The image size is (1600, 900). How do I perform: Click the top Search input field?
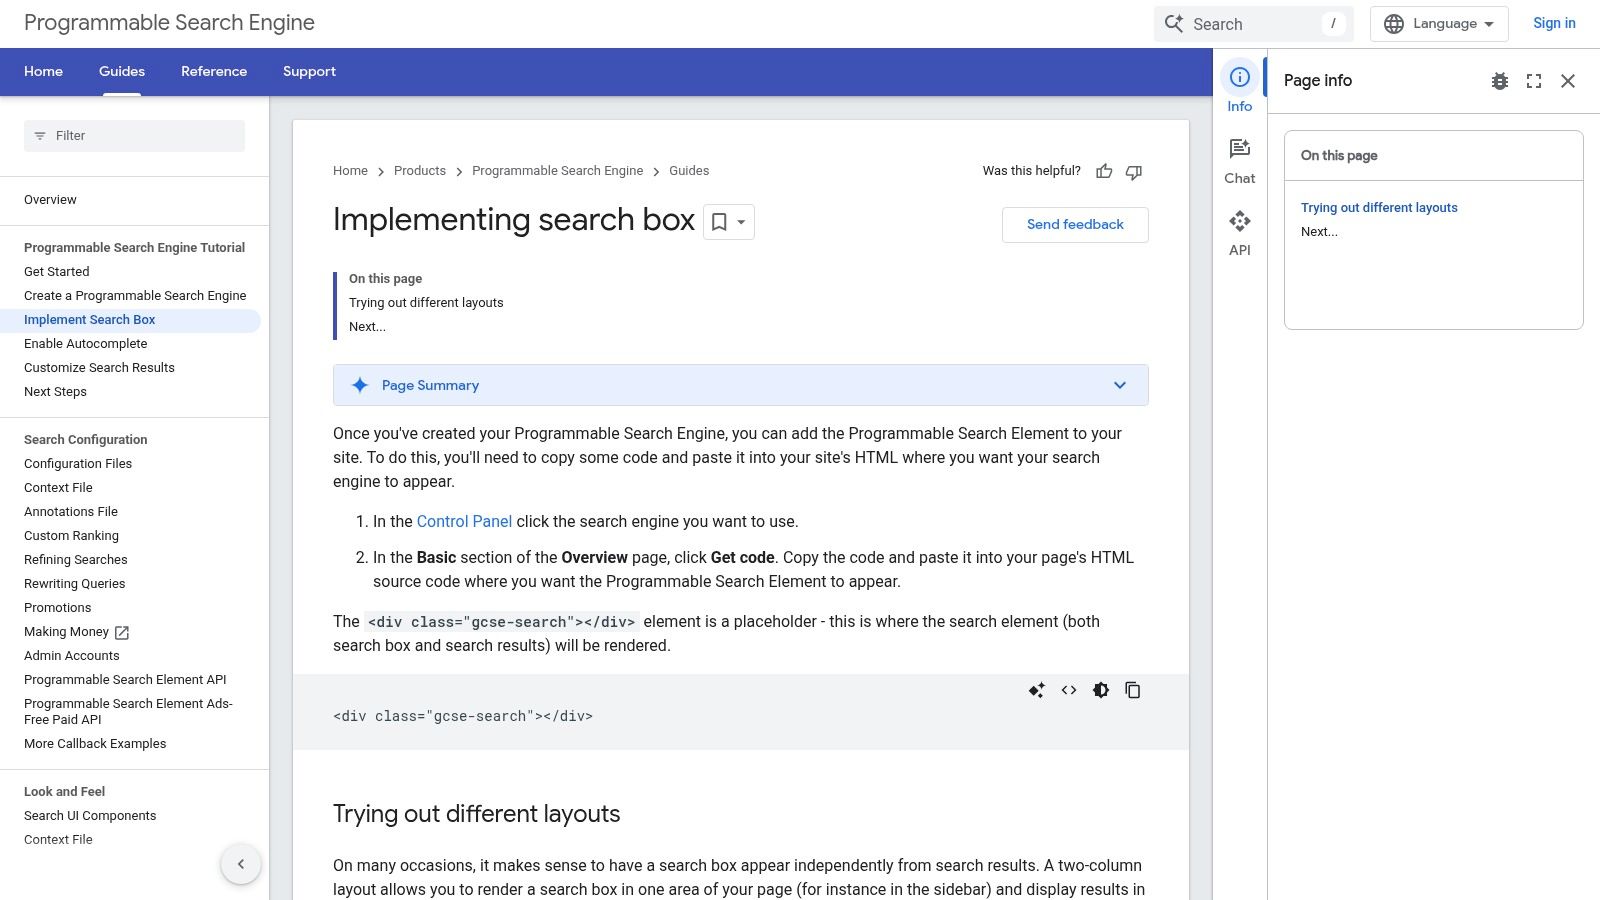(x=1254, y=24)
